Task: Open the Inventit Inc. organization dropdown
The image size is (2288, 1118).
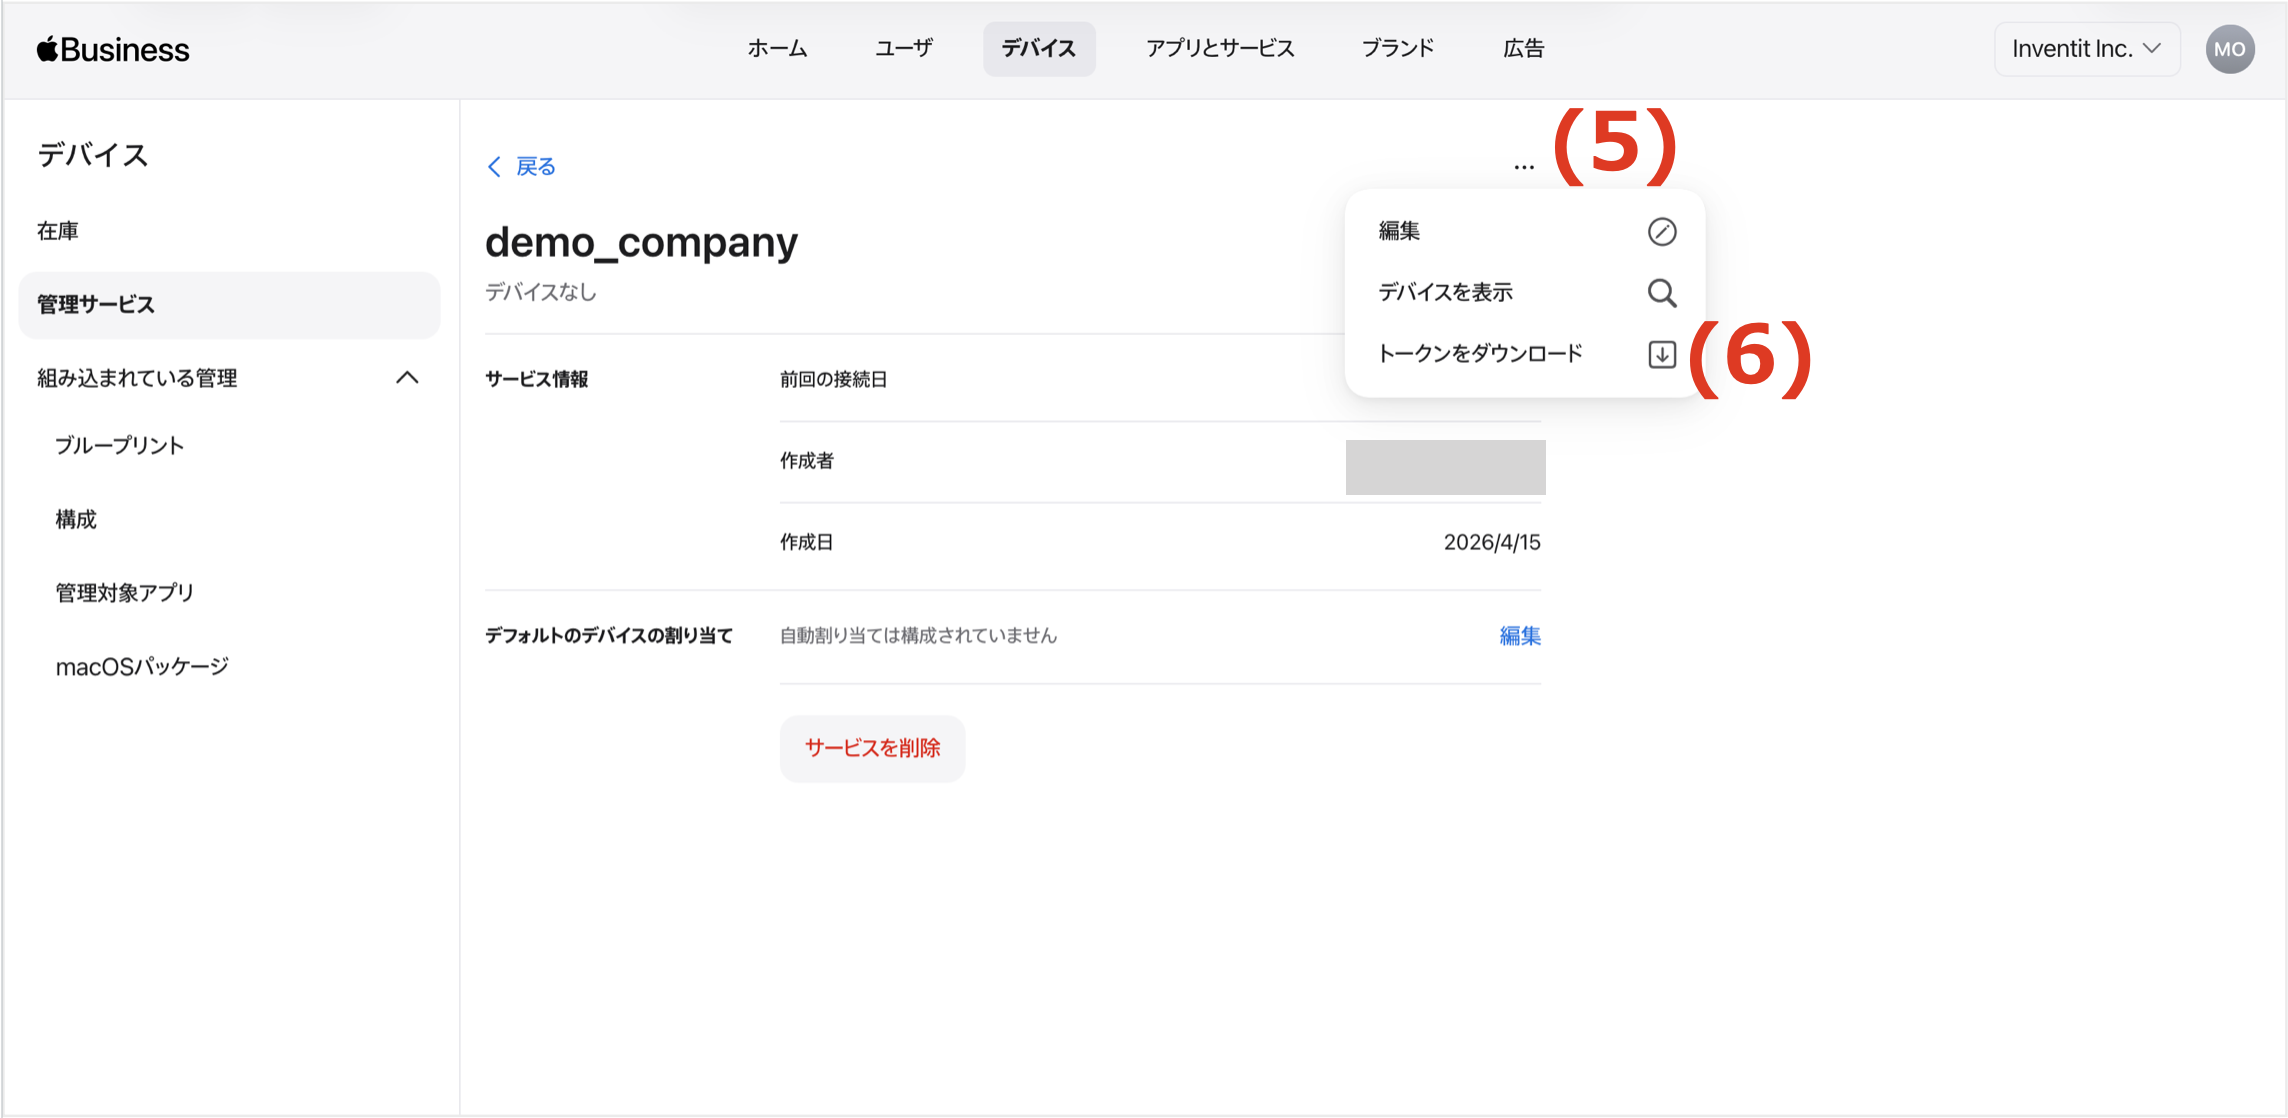Action: (x=2086, y=49)
